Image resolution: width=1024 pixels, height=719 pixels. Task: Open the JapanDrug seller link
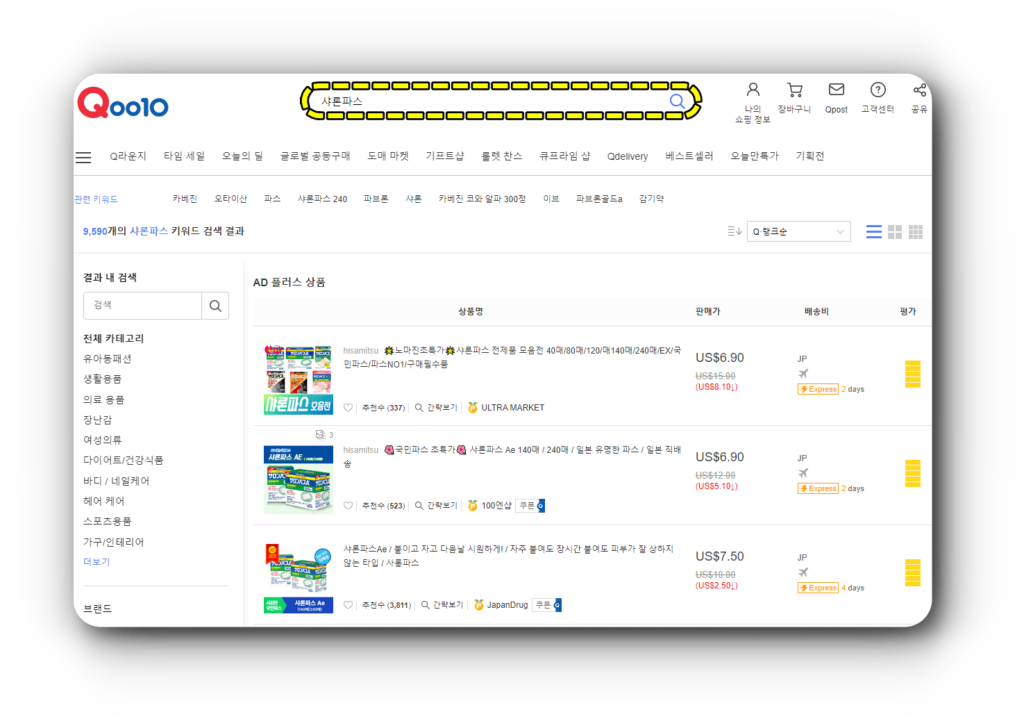[507, 605]
